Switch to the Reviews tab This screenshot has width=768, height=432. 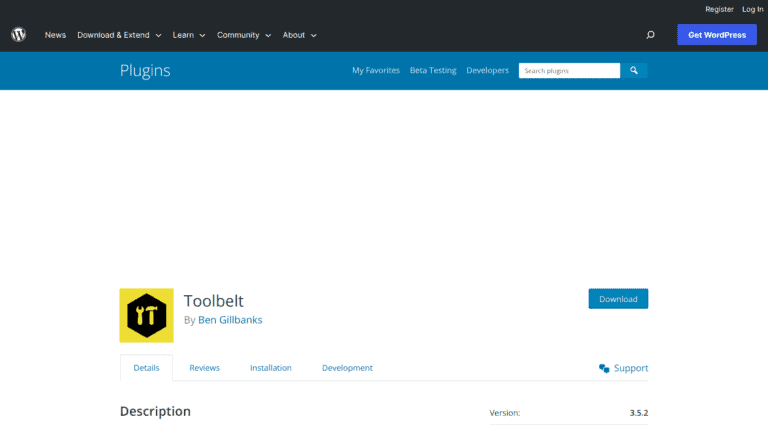click(204, 368)
